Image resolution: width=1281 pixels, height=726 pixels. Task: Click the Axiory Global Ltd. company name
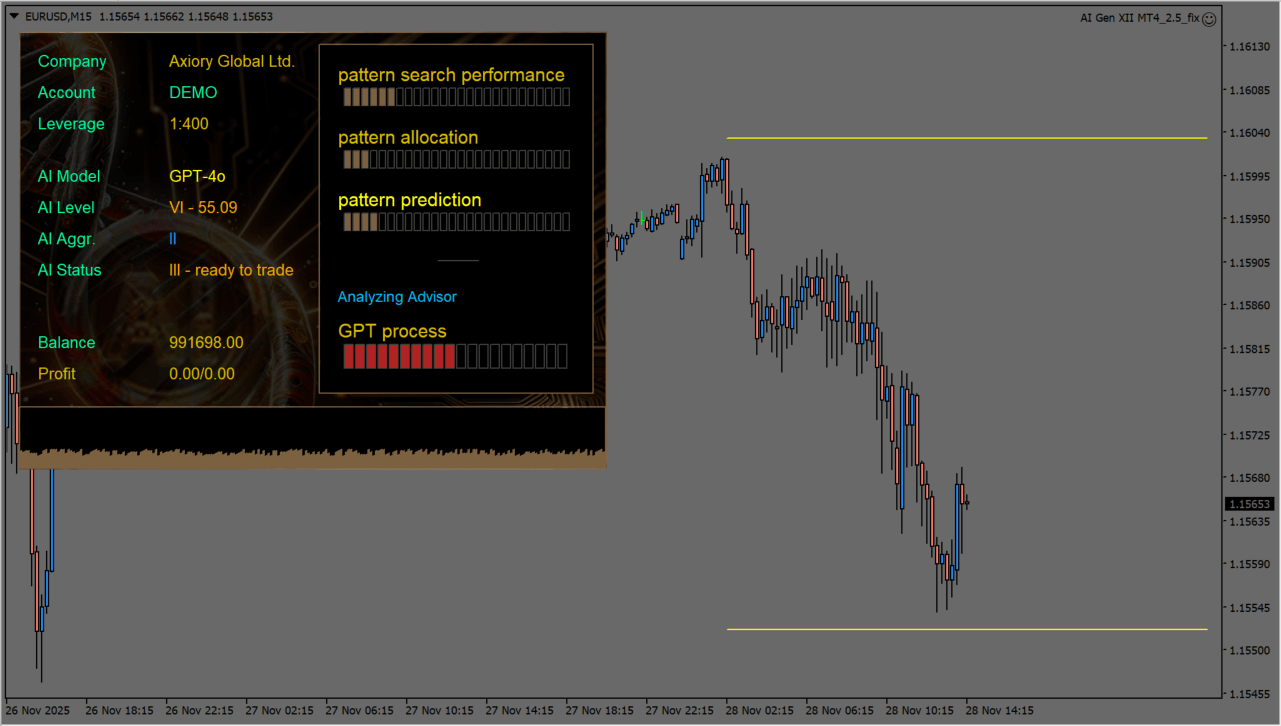(232, 62)
